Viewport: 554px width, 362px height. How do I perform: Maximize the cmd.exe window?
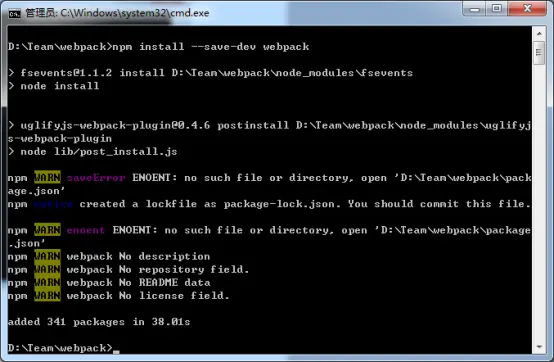click(497, 8)
